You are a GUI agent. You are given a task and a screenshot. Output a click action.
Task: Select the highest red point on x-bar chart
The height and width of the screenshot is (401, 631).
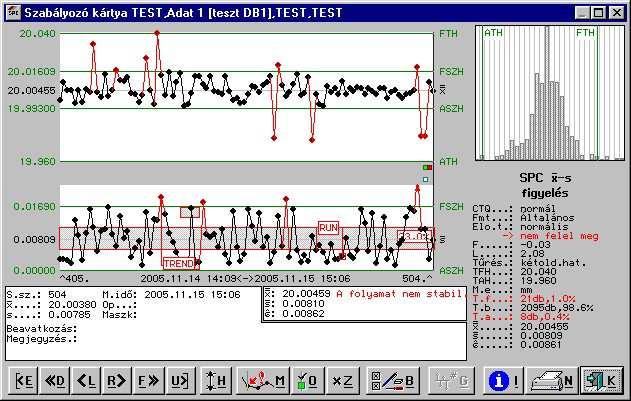(x=157, y=33)
